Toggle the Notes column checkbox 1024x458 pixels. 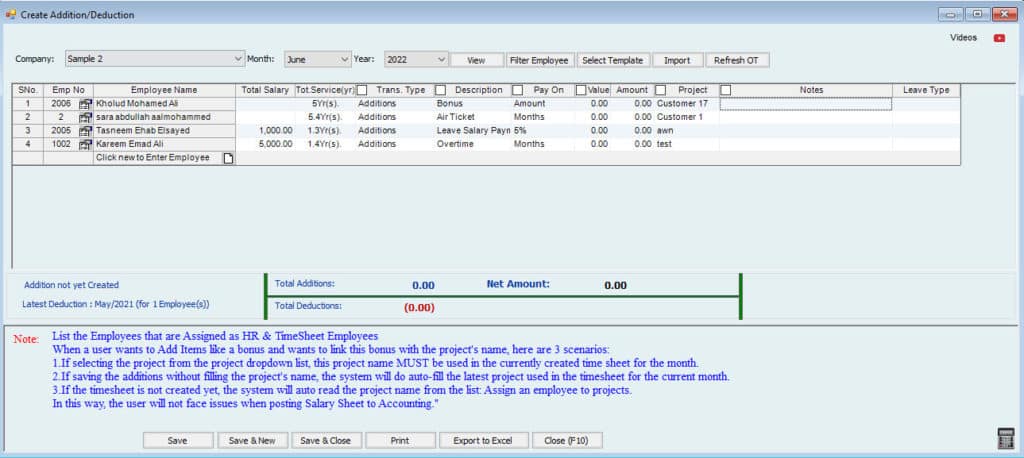click(x=726, y=90)
